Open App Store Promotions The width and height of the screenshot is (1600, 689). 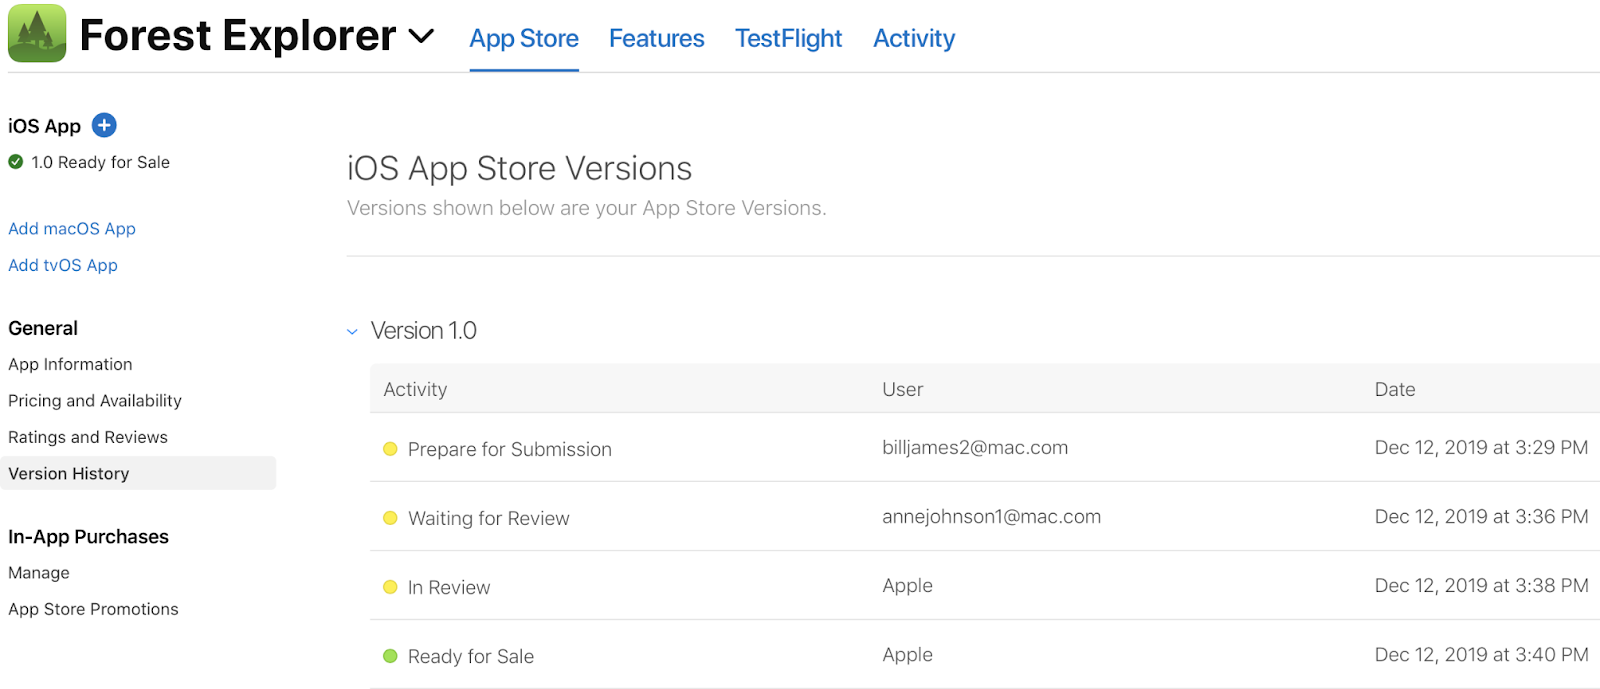pyautogui.click(x=93, y=609)
